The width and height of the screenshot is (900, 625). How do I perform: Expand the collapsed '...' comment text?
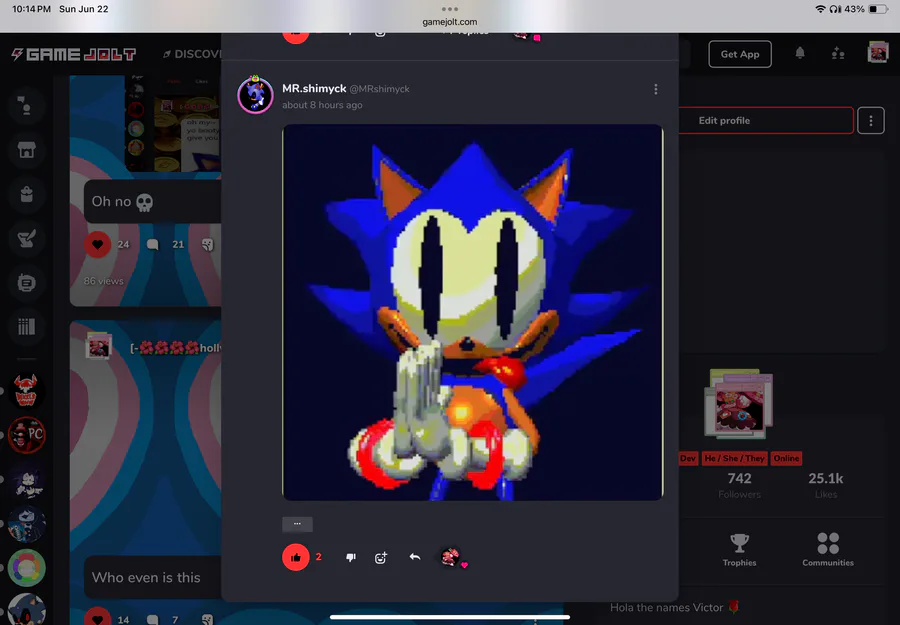297,524
